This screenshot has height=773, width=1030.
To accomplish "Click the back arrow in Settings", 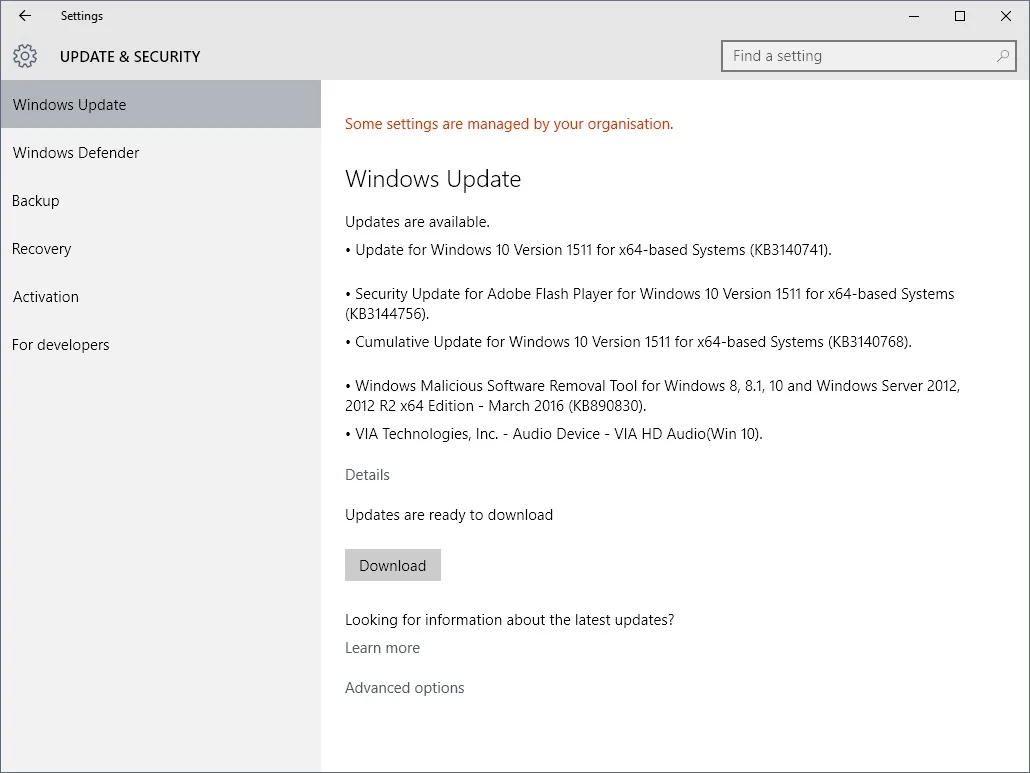I will tap(25, 16).
